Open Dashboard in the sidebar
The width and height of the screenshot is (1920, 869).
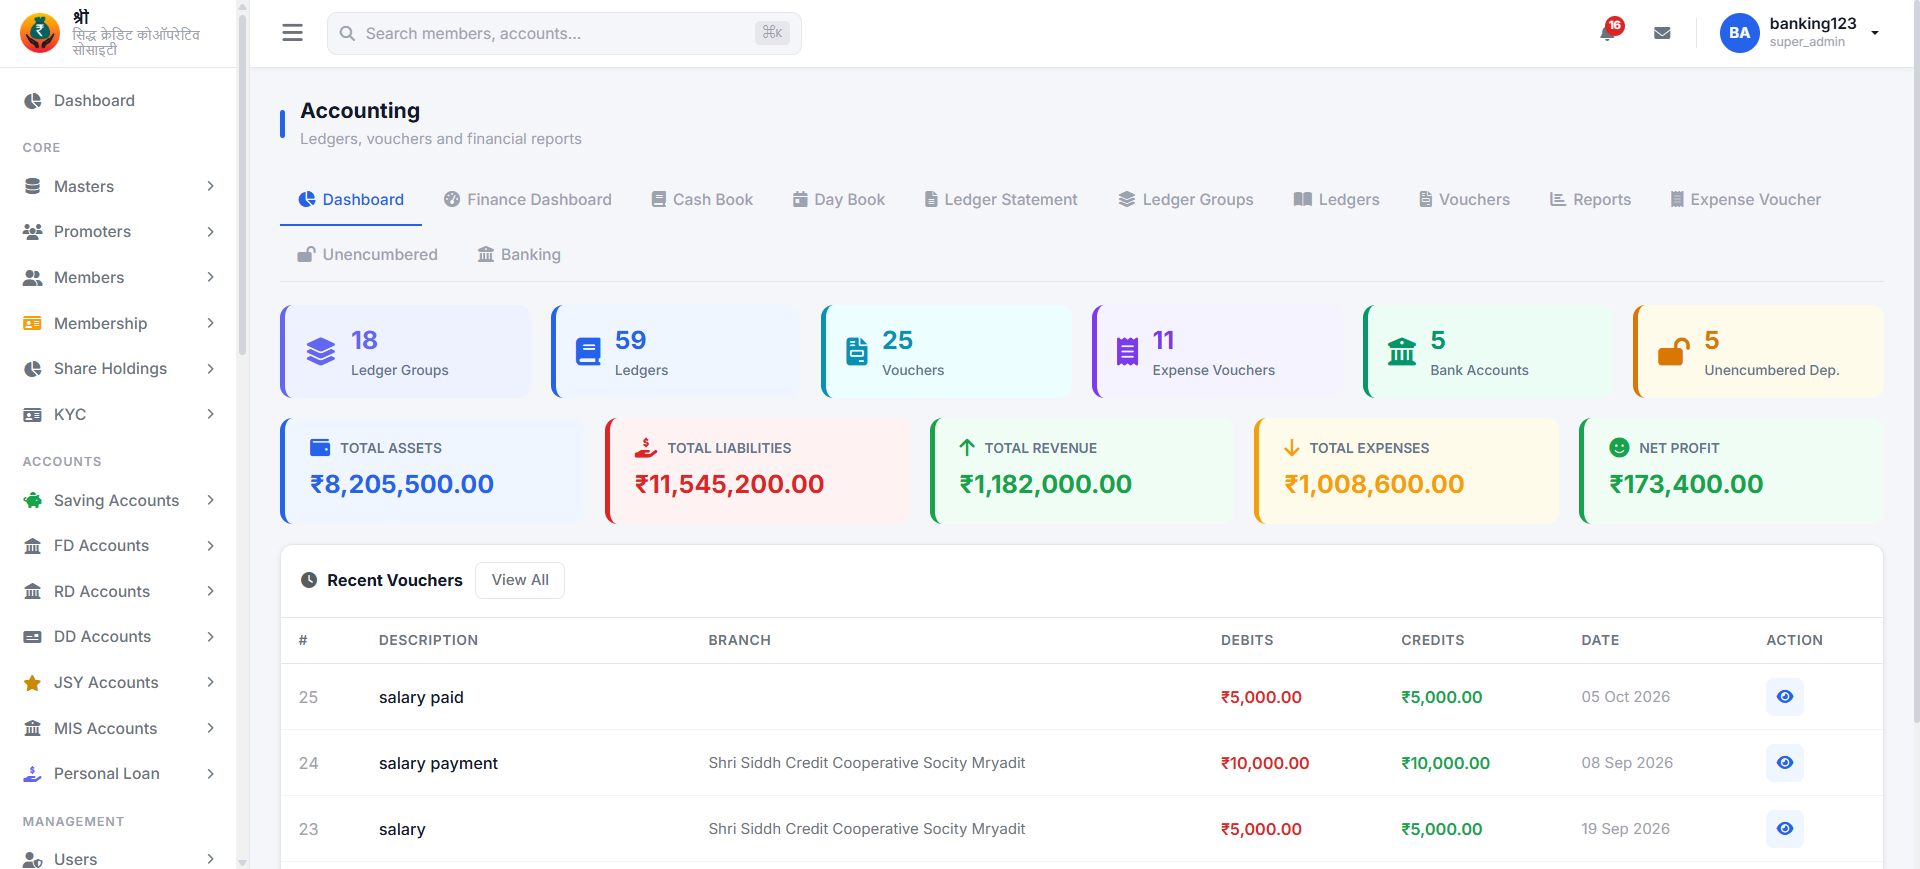pos(118,101)
